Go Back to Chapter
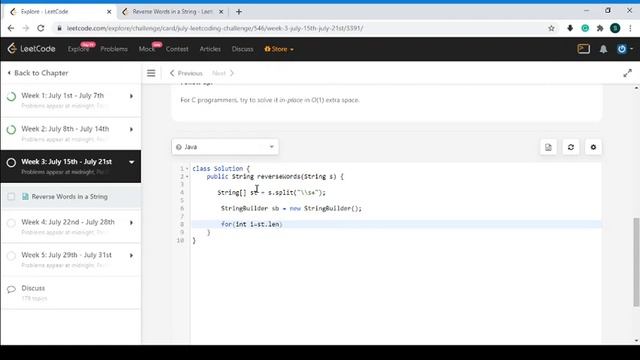Viewport: 640px width, 360px height. pyautogui.click(x=38, y=73)
